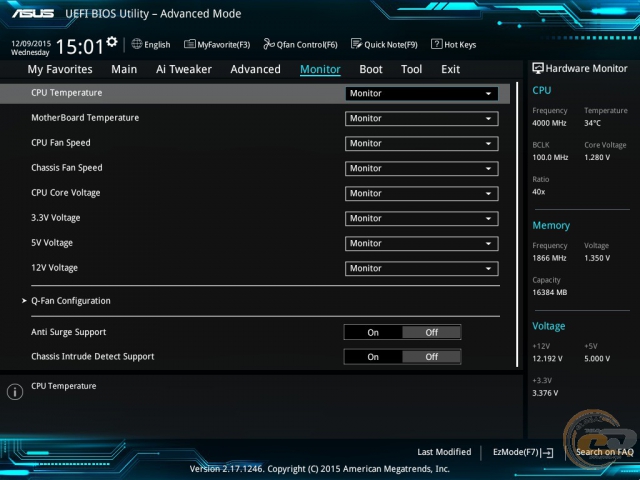The image size is (640, 480).
Task: Click the globe language icon
Action: tap(137, 44)
